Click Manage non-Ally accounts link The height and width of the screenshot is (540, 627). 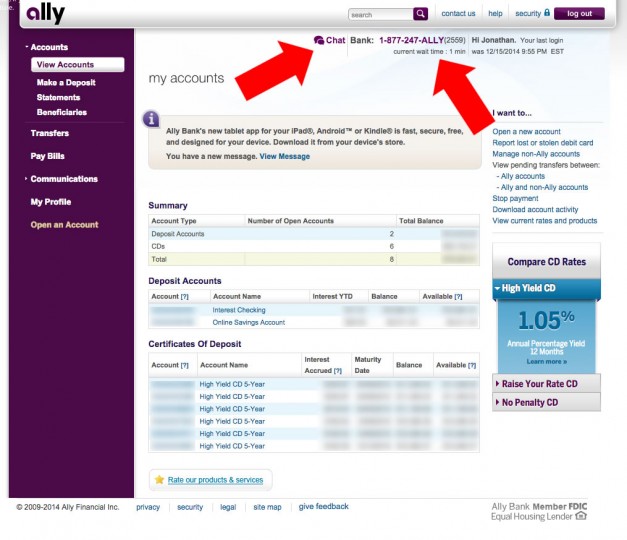(536, 154)
